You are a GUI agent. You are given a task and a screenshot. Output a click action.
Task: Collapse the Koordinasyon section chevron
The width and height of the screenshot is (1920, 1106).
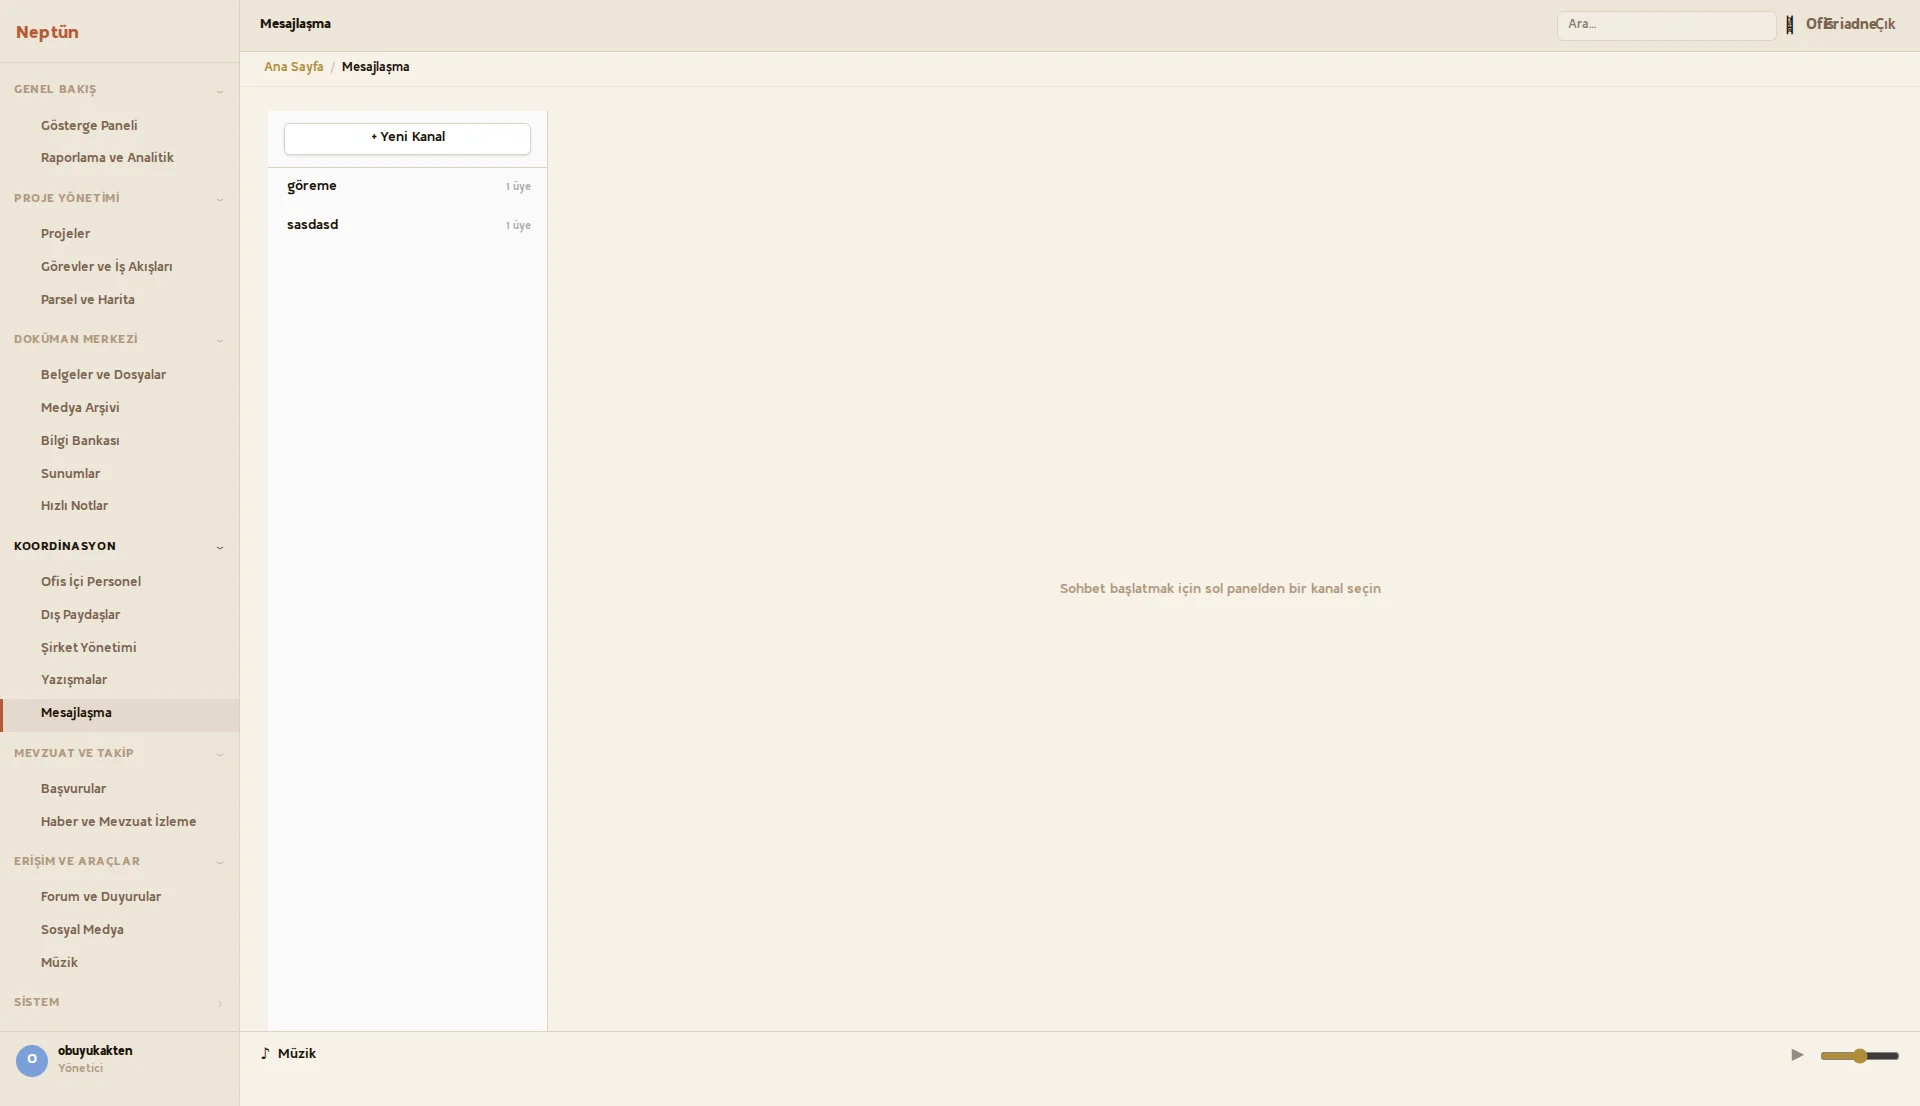pos(220,546)
